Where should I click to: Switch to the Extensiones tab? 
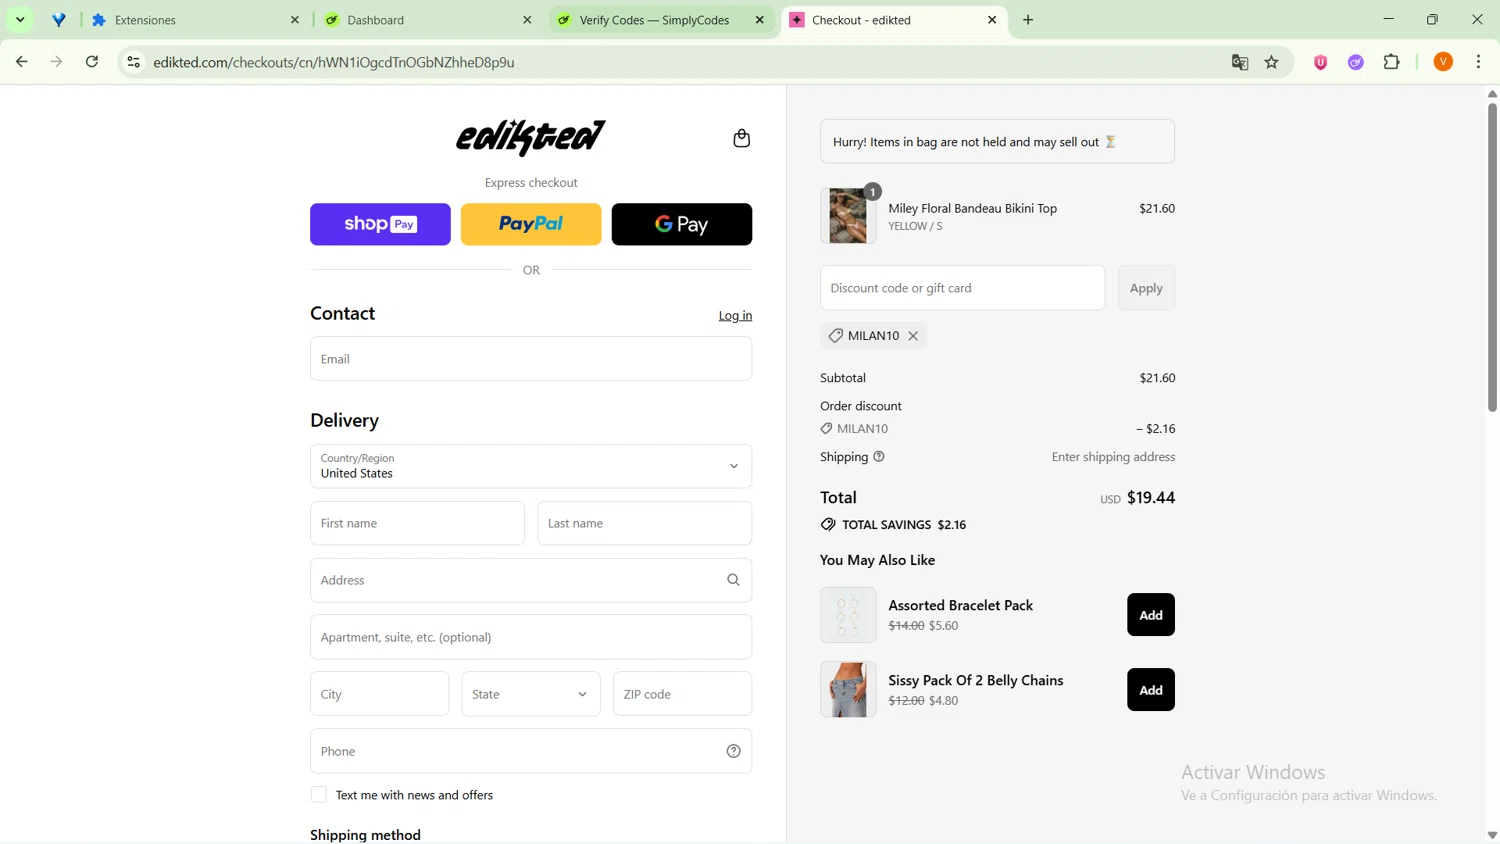pyautogui.click(x=195, y=20)
